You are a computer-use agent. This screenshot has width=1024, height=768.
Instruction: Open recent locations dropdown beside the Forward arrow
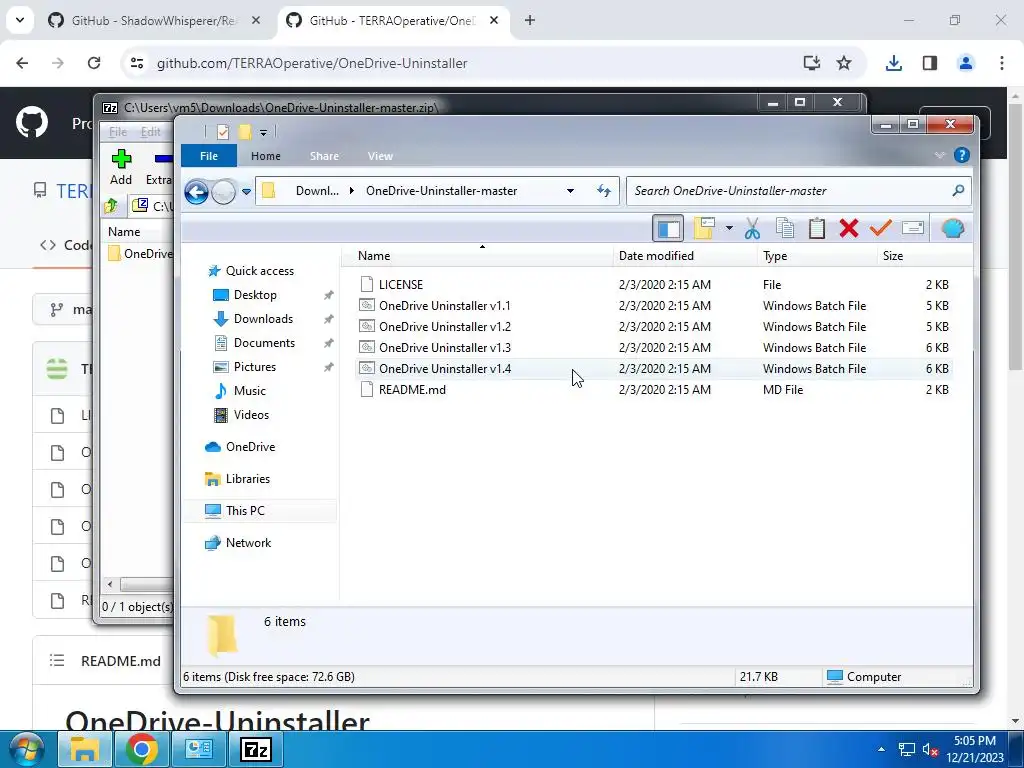coord(246,192)
